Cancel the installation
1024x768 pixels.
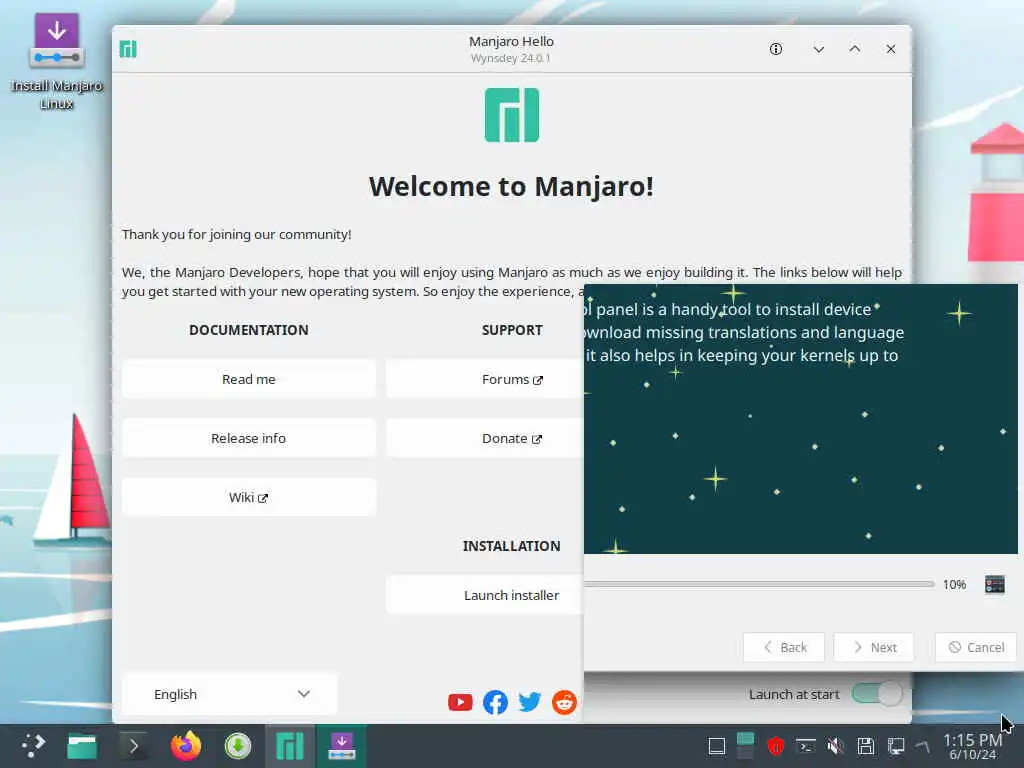(976, 647)
